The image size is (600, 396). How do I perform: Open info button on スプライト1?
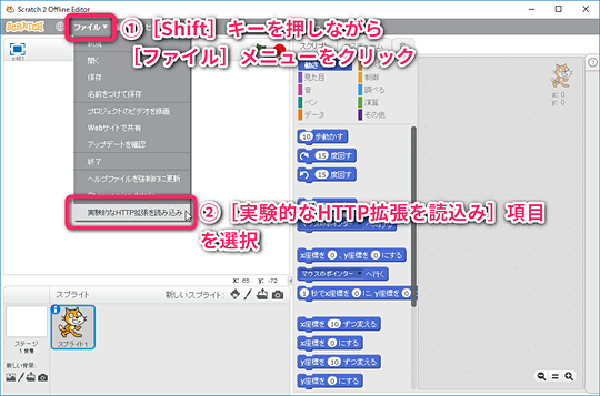click(x=55, y=309)
